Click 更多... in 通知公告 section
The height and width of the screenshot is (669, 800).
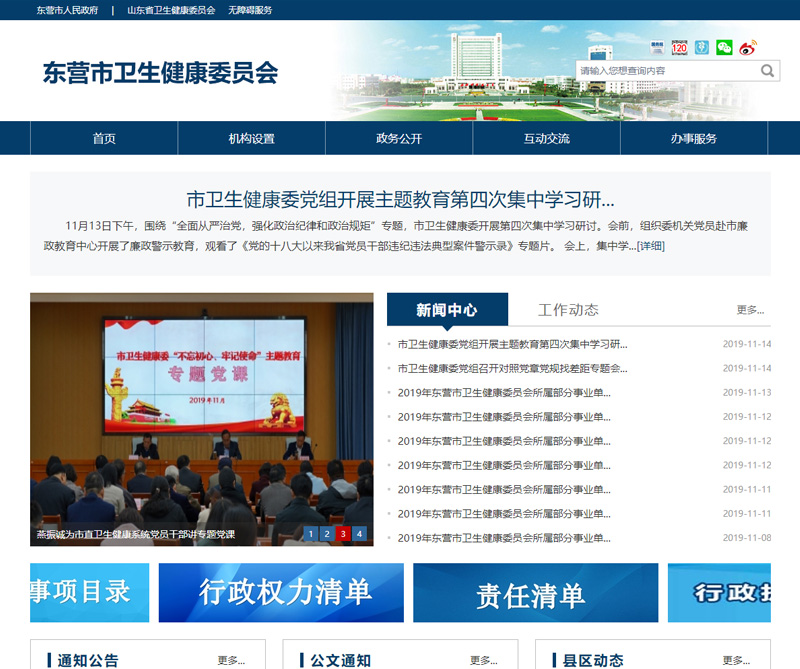[231, 660]
